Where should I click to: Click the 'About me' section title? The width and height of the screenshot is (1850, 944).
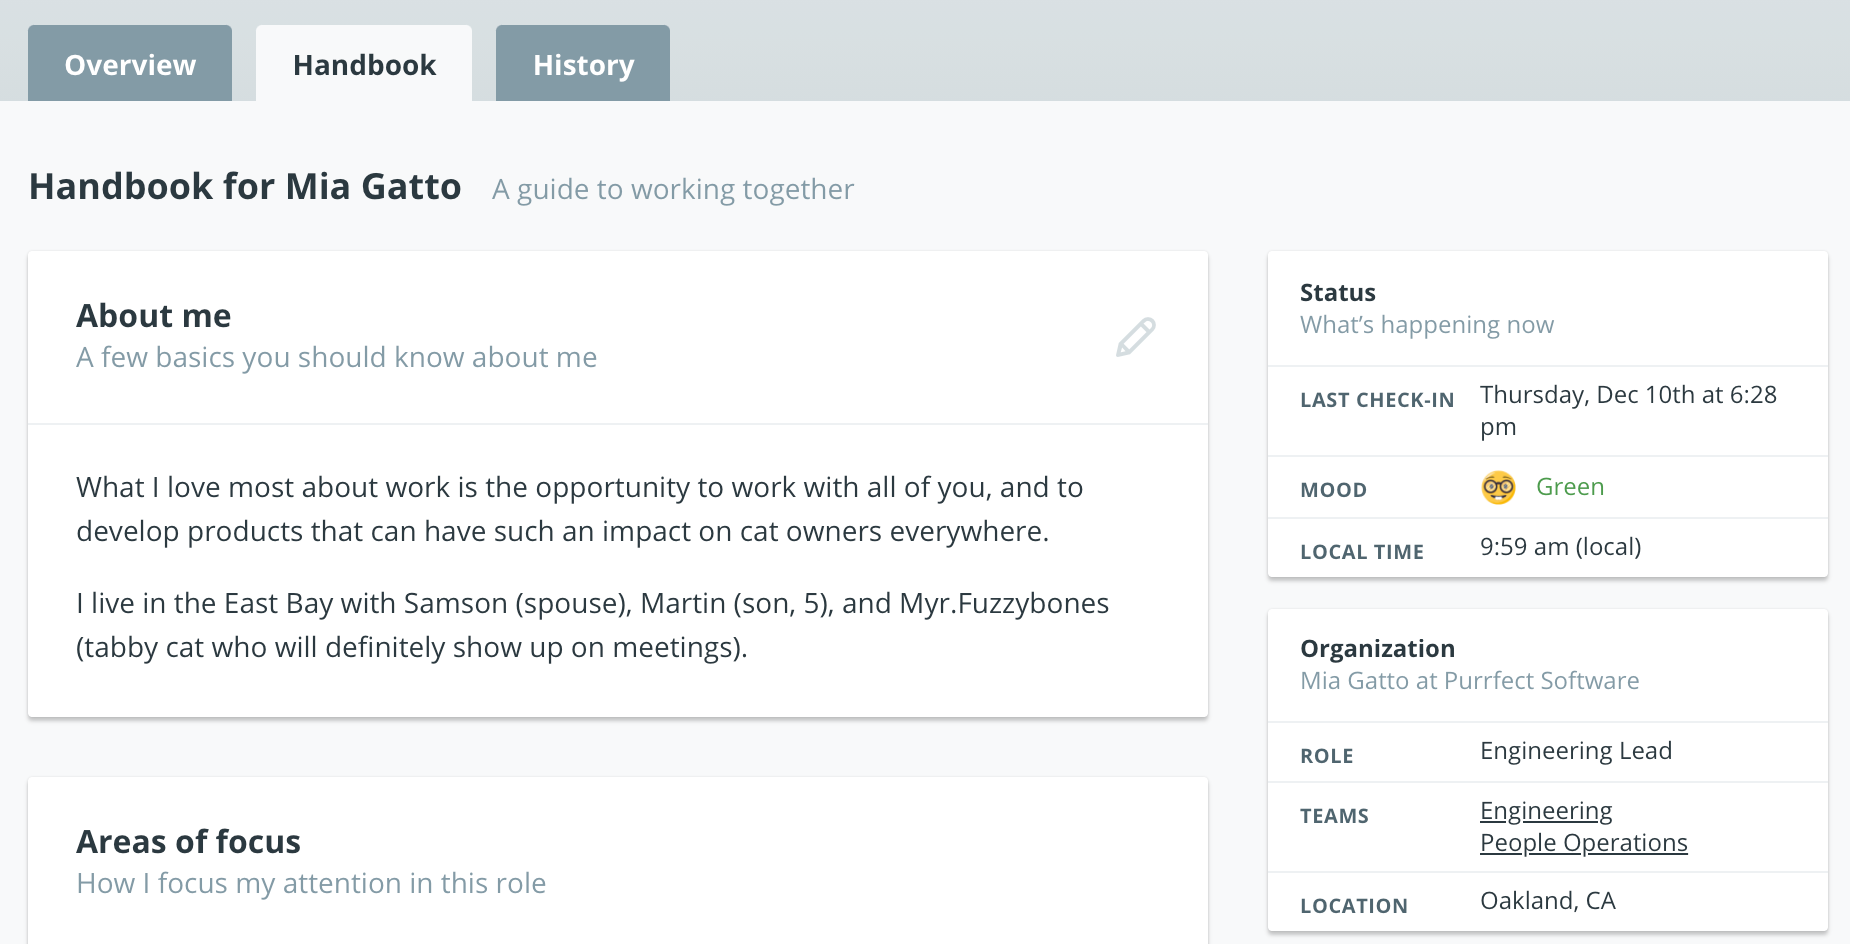point(154,316)
